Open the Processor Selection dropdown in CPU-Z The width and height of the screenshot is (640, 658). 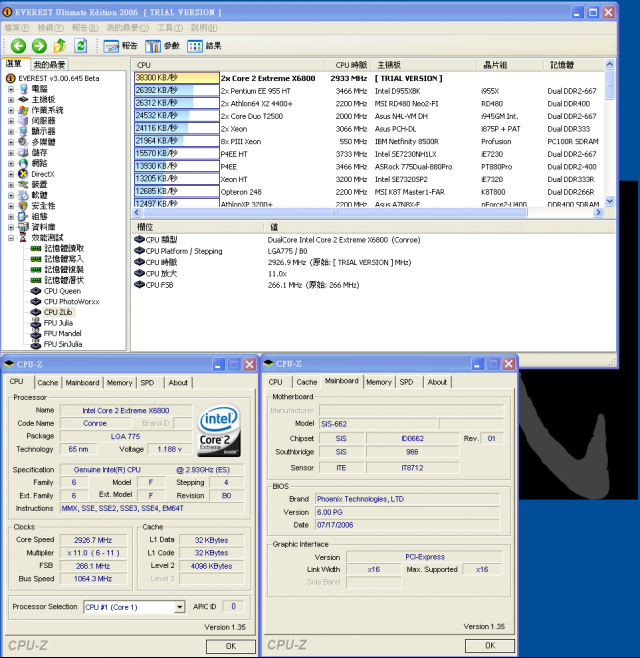click(180, 607)
